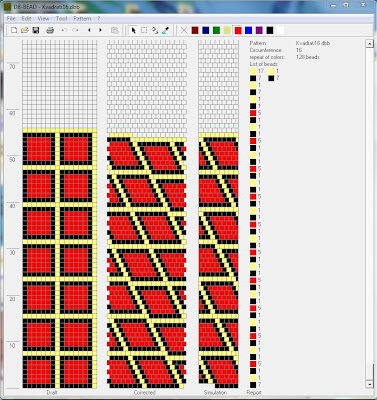Click row number 30 on the ruler
Screen dimensions: 377x400
click(x=12, y=253)
